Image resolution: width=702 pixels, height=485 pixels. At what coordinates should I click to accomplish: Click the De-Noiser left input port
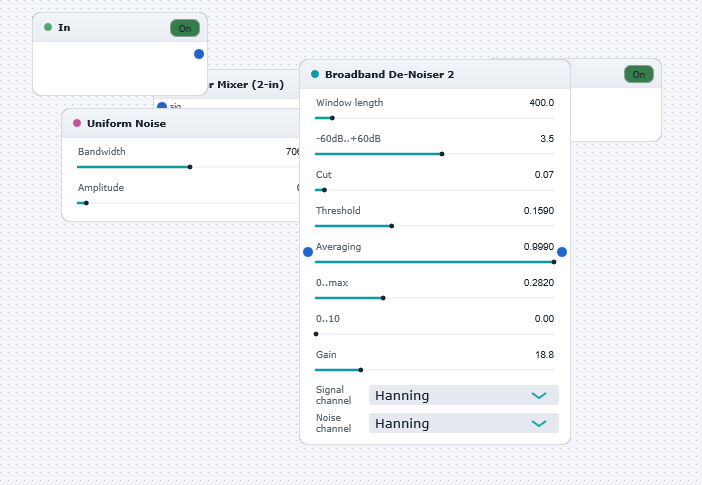click(308, 252)
